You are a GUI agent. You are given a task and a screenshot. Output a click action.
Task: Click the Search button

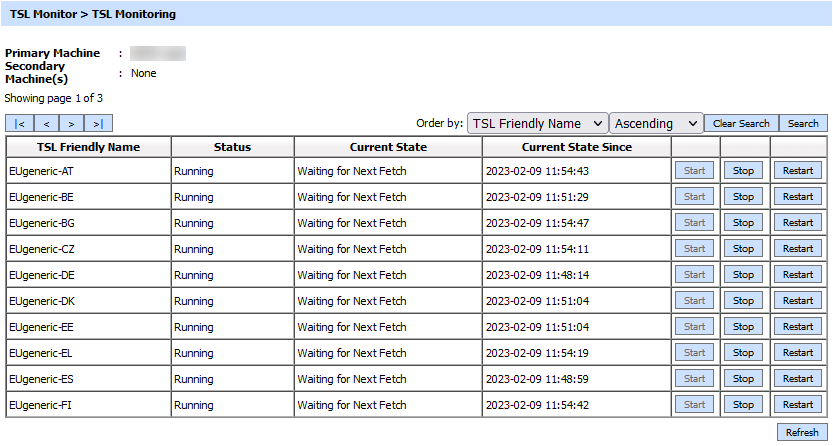pos(803,124)
